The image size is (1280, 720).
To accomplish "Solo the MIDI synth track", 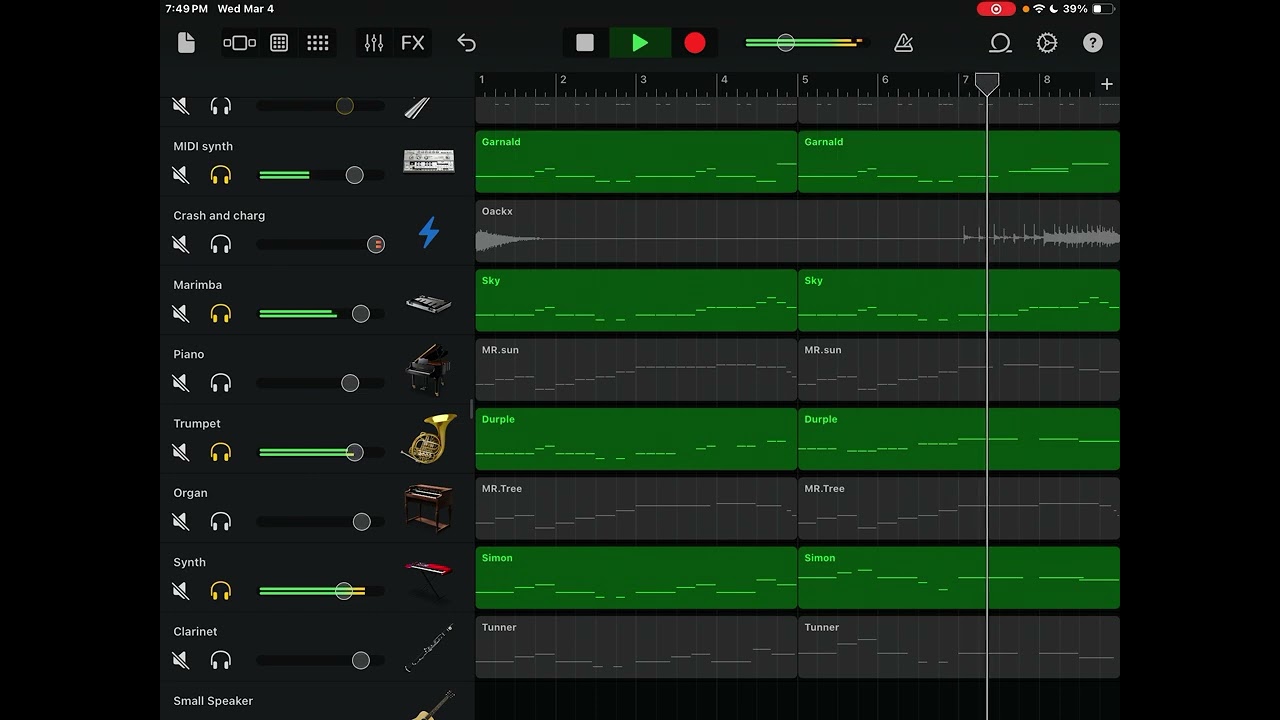I will click(x=221, y=175).
